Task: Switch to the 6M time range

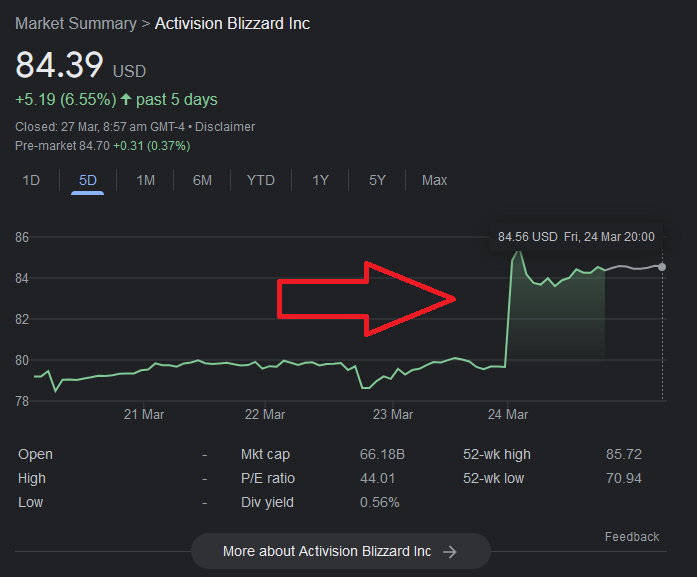Action: point(202,180)
